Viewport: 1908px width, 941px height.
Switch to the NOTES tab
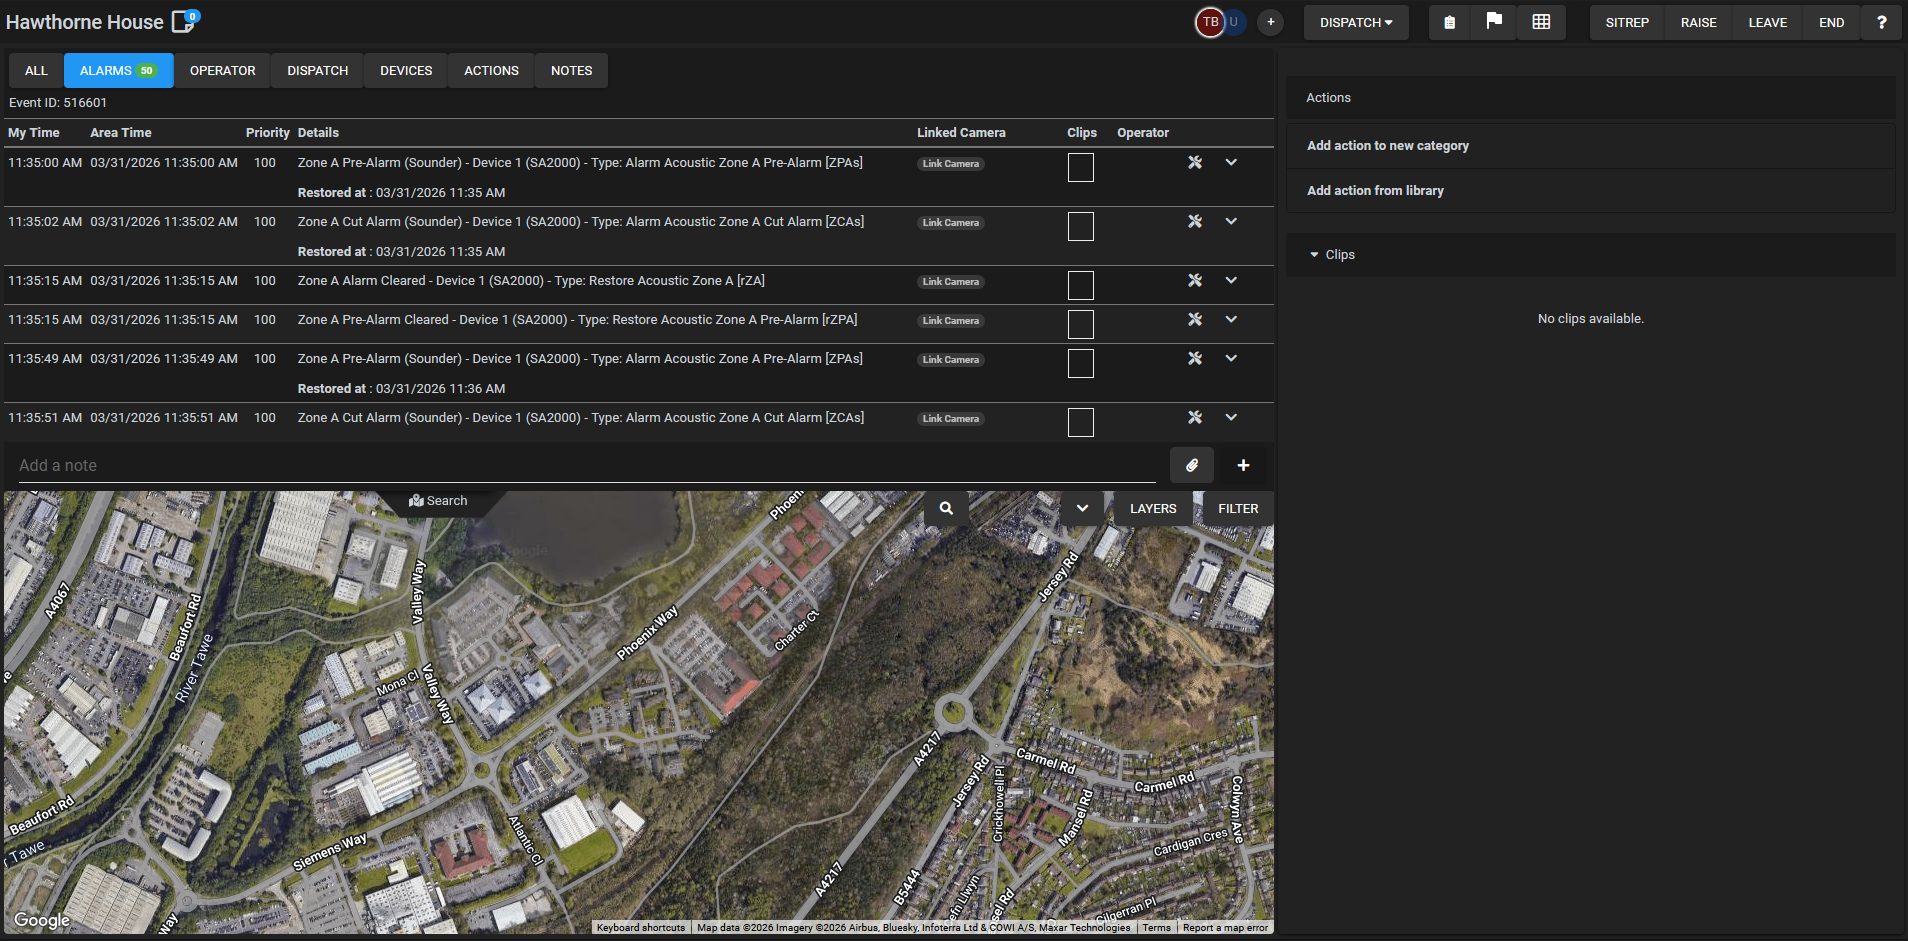click(571, 71)
